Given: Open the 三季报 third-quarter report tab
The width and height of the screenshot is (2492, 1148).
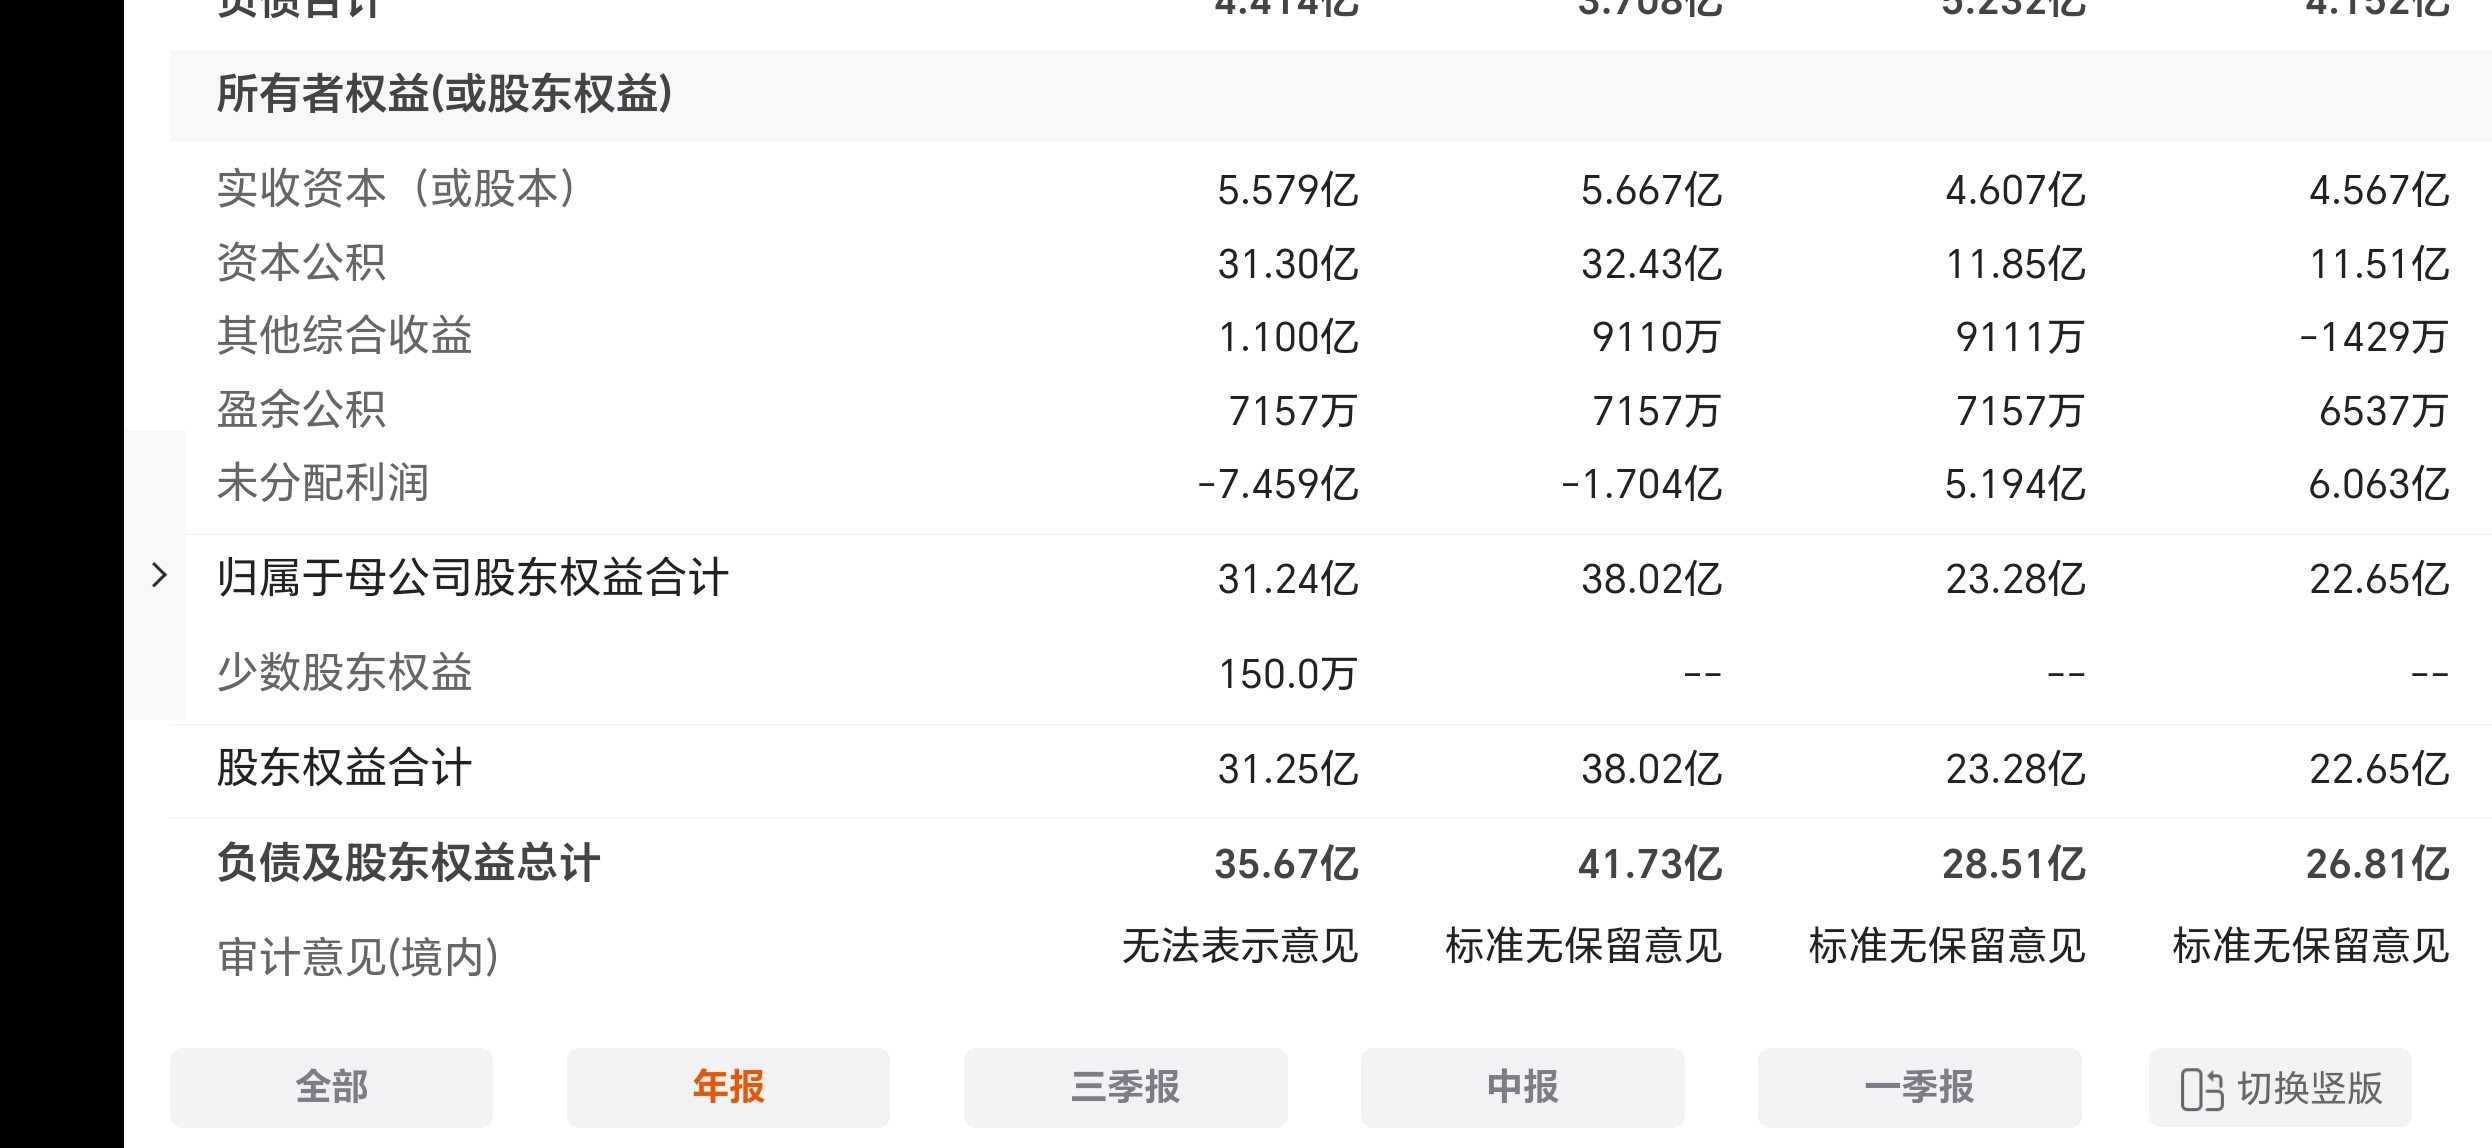Looking at the screenshot, I should click(x=1125, y=1087).
